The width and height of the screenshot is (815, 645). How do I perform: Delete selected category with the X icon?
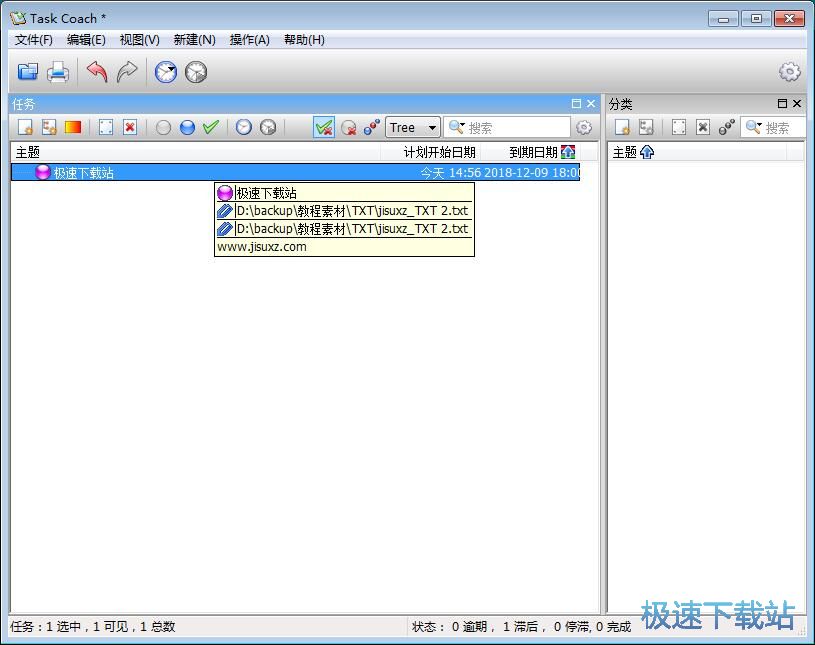click(703, 127)
